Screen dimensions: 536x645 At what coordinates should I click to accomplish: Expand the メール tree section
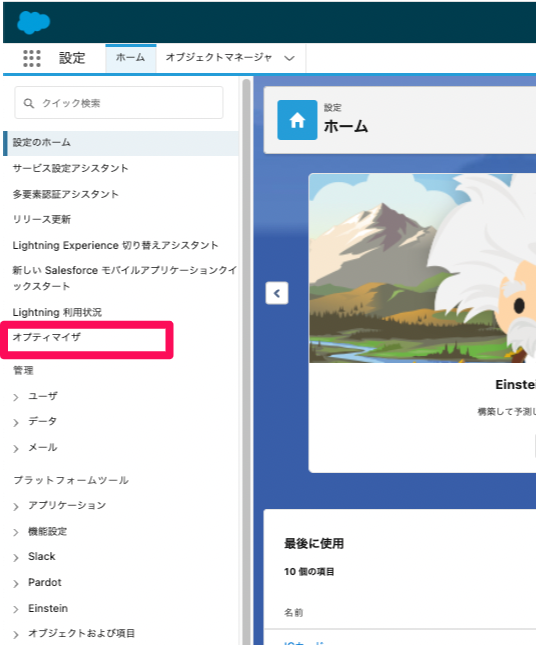(x=16, y=448)
